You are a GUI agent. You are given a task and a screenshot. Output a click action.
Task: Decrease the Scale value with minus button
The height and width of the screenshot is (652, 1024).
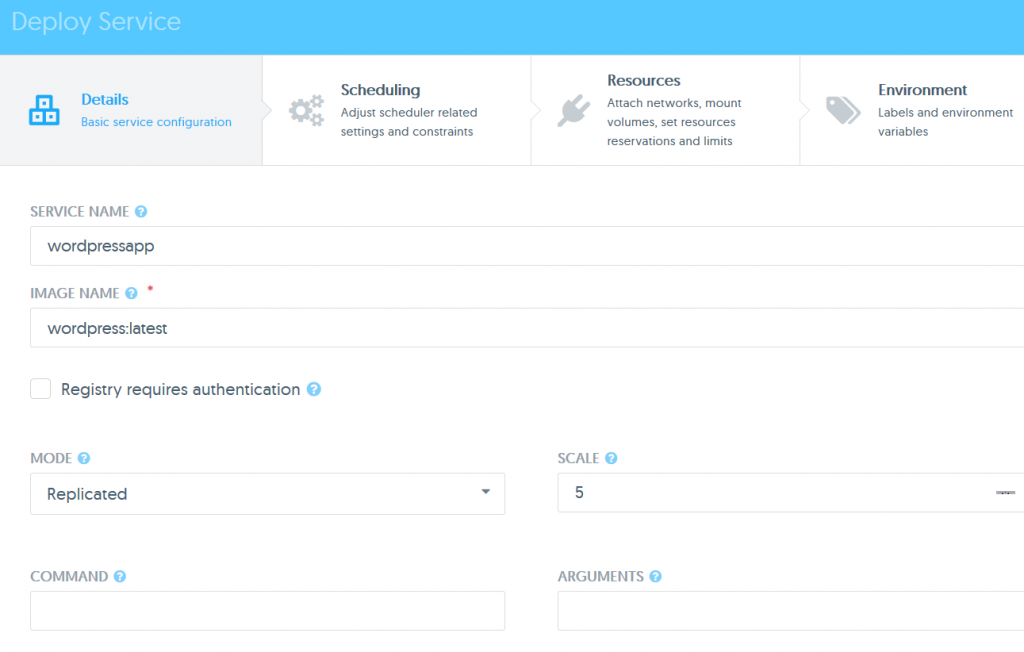(x=1005, y=493)
